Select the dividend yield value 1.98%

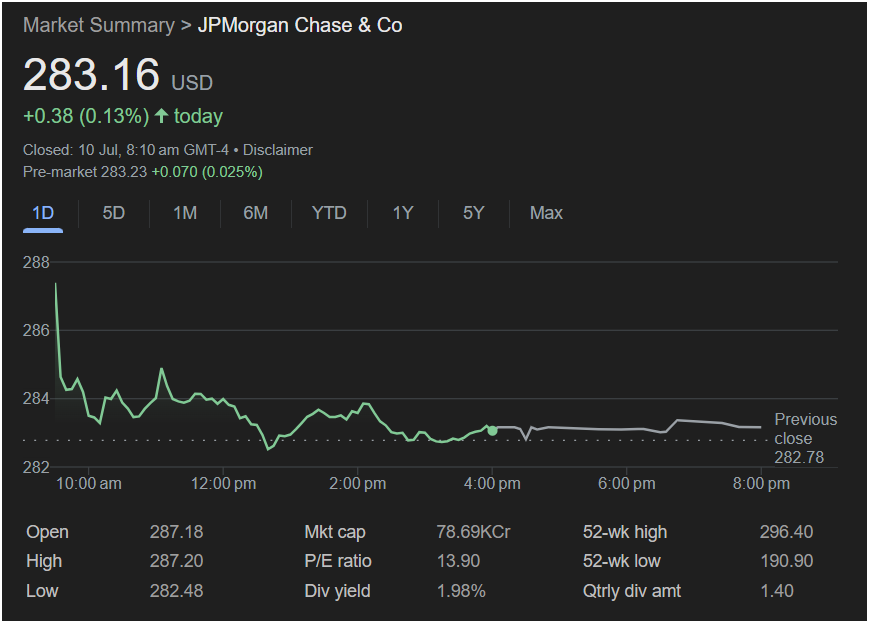[461, 591]
